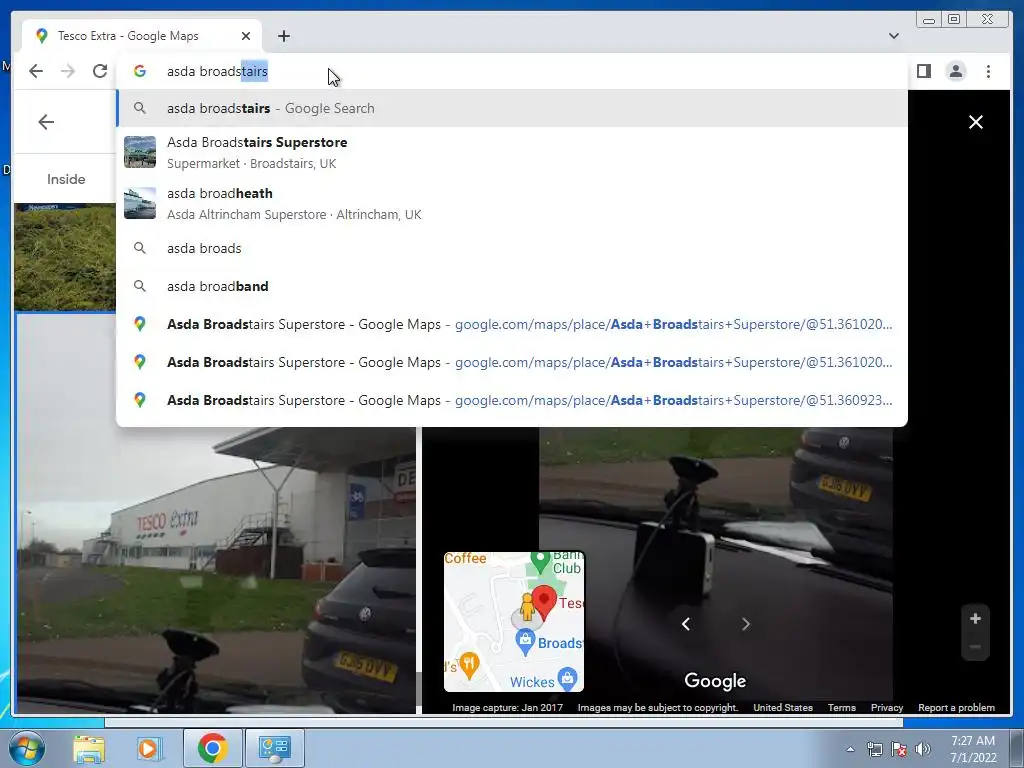The image size is (1024, 768).
Task: Click the asda broadheath thumbnail image
Action: [x=140, y=203]
